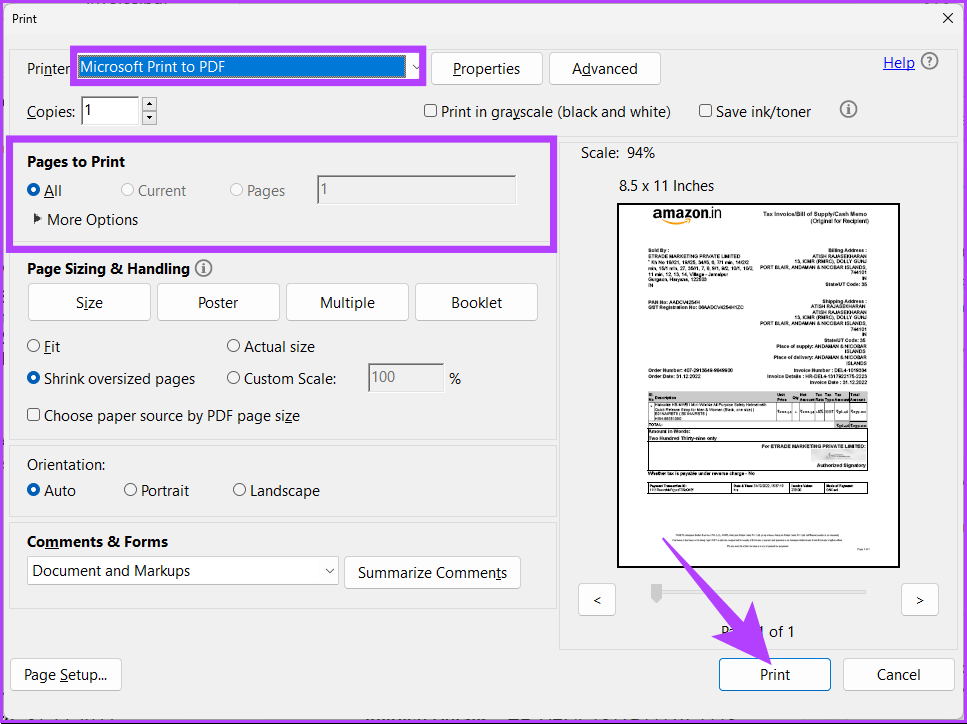Go to the previous preview page
The image size is (967, 724).
(x=597, y=600)
